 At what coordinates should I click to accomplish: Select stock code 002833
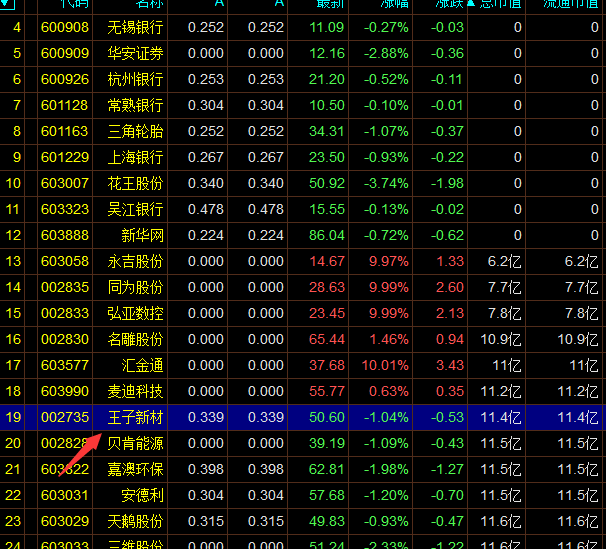65,313
